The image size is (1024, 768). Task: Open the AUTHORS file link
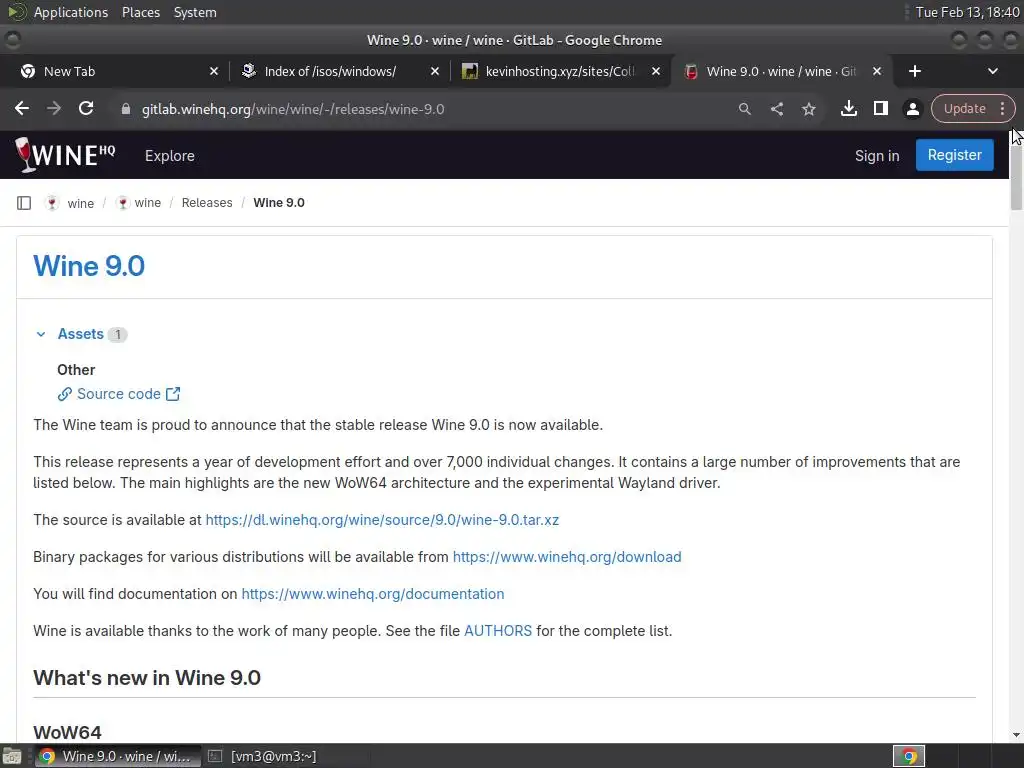point(498,631)
